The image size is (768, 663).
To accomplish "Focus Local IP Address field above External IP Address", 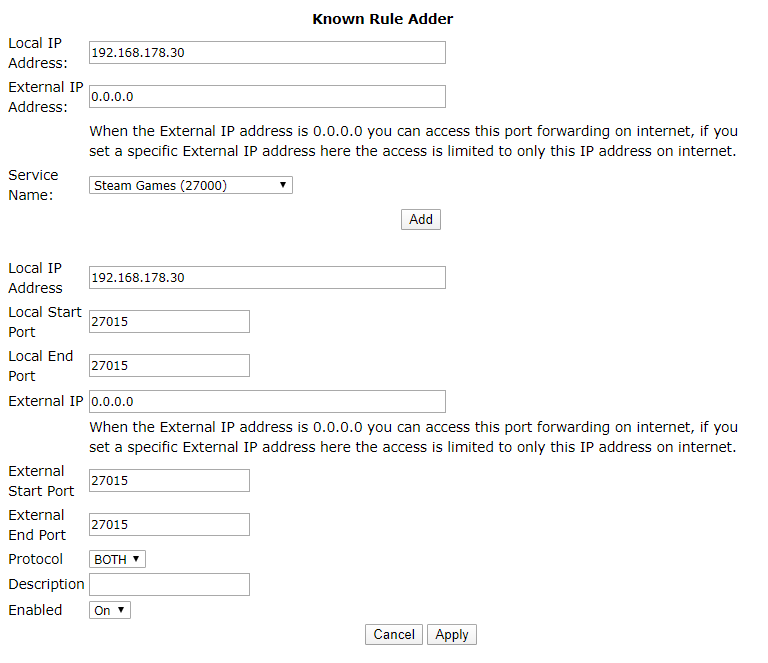I will click(267, 53).
